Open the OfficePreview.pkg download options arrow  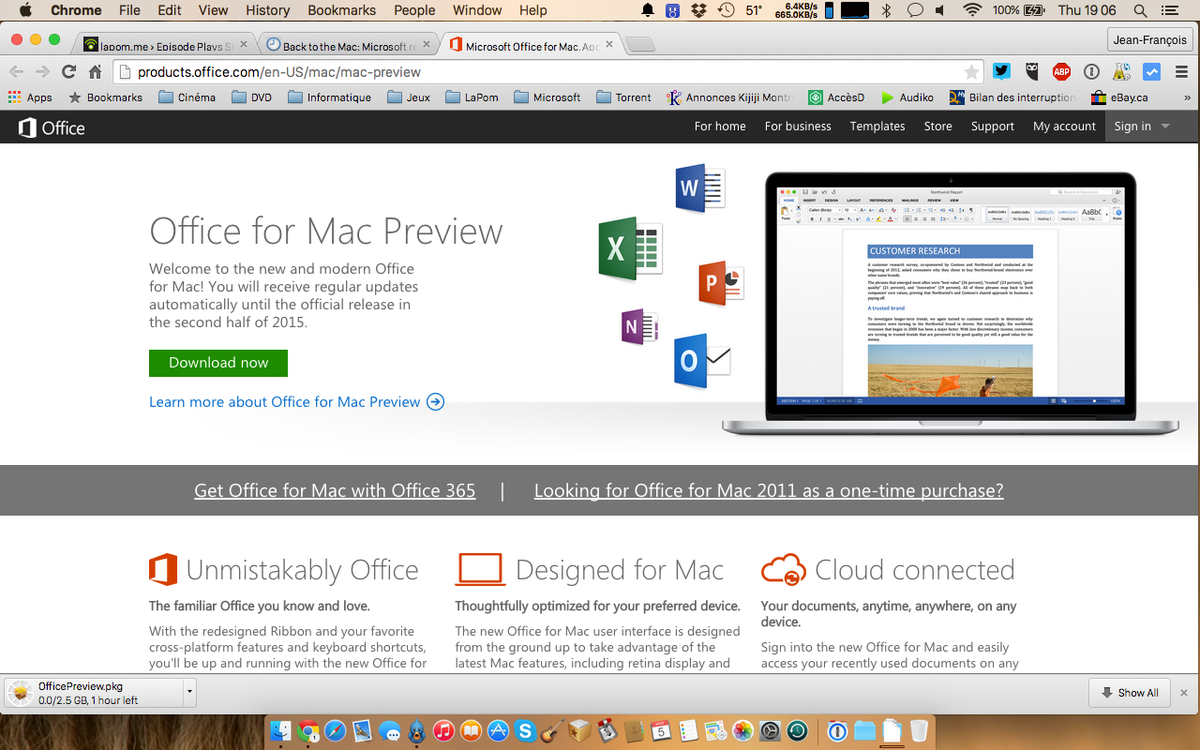click(189, 692)
